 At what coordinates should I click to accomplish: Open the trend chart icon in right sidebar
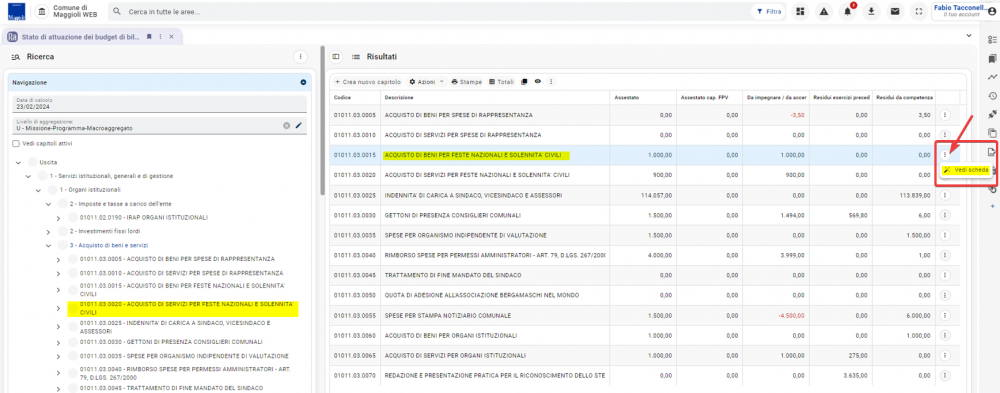pos(992,77)
